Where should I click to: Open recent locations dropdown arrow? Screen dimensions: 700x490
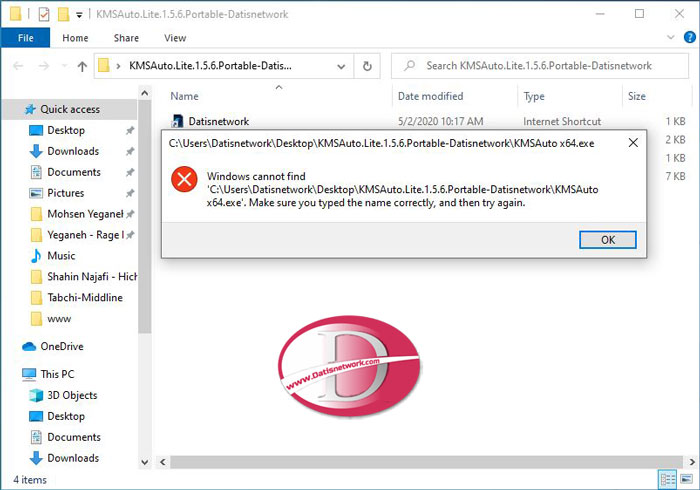[x=64, y=66]
